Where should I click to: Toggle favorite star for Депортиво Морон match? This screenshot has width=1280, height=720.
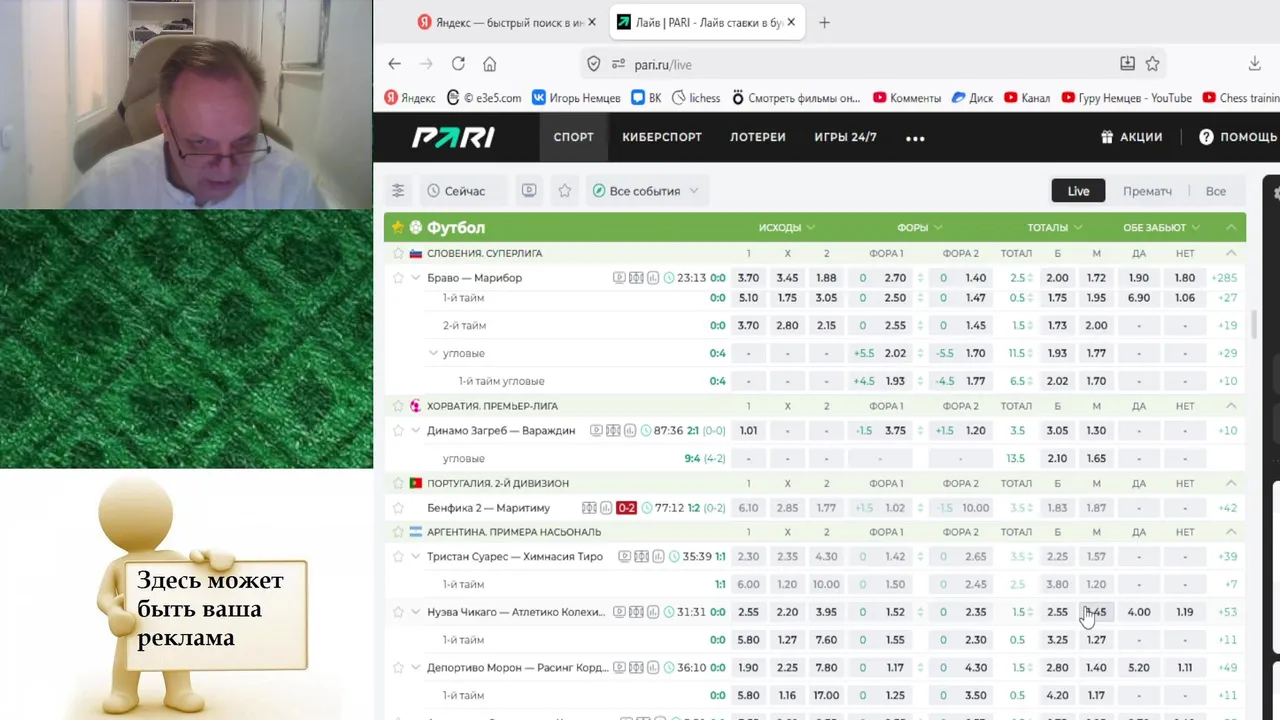(x=398, y=668)
